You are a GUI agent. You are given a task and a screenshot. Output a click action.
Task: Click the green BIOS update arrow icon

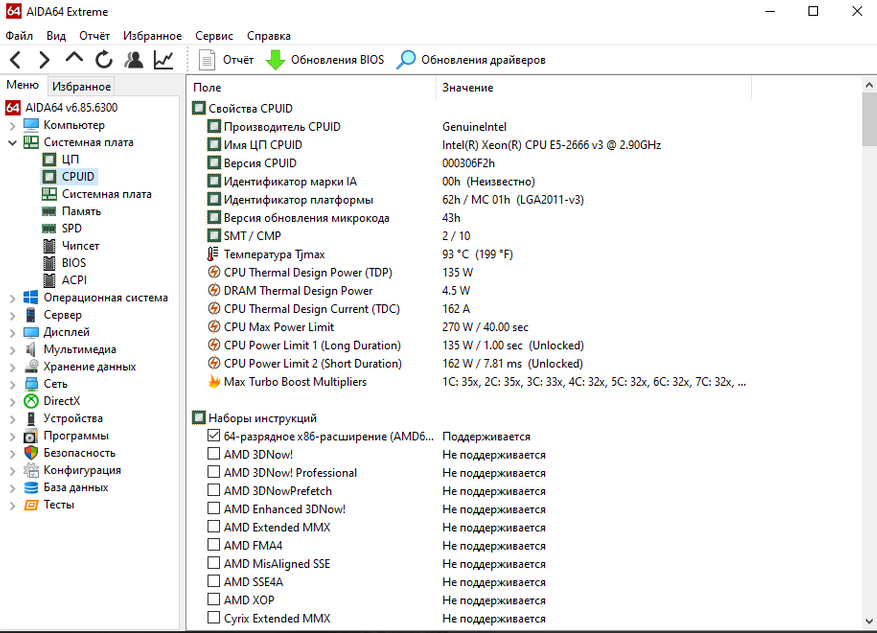pos(275,60)
